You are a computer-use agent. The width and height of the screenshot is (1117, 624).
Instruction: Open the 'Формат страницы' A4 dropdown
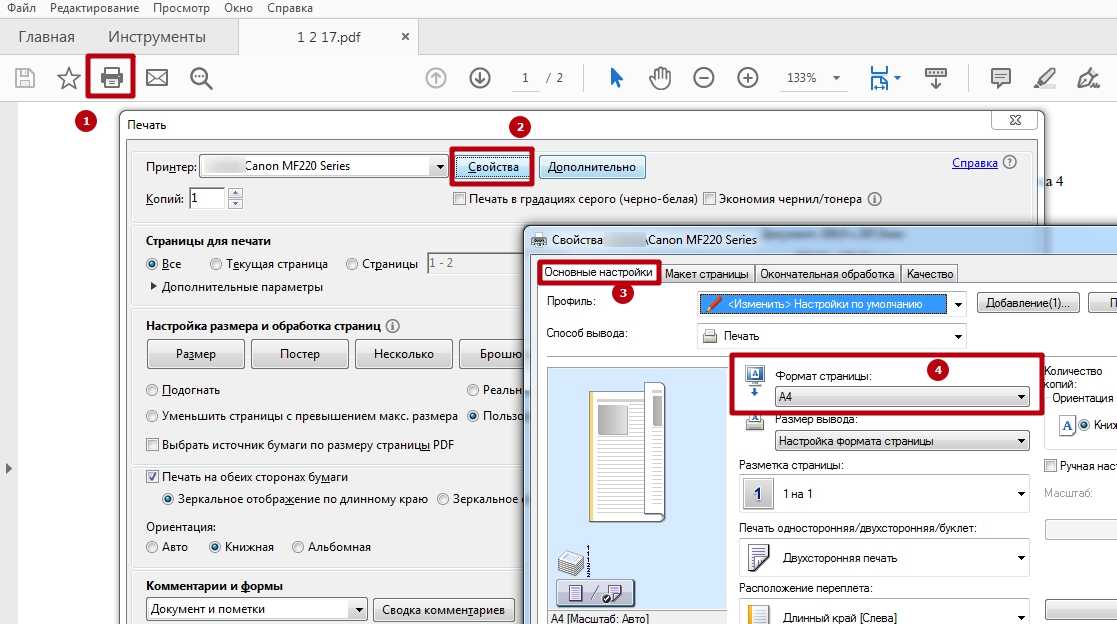coord(902,397)
